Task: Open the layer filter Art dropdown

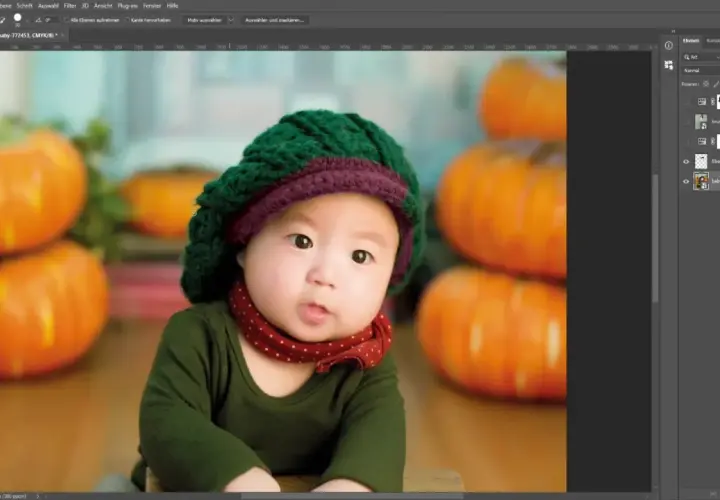Action: pyautogui.click(x=702, y=57)
